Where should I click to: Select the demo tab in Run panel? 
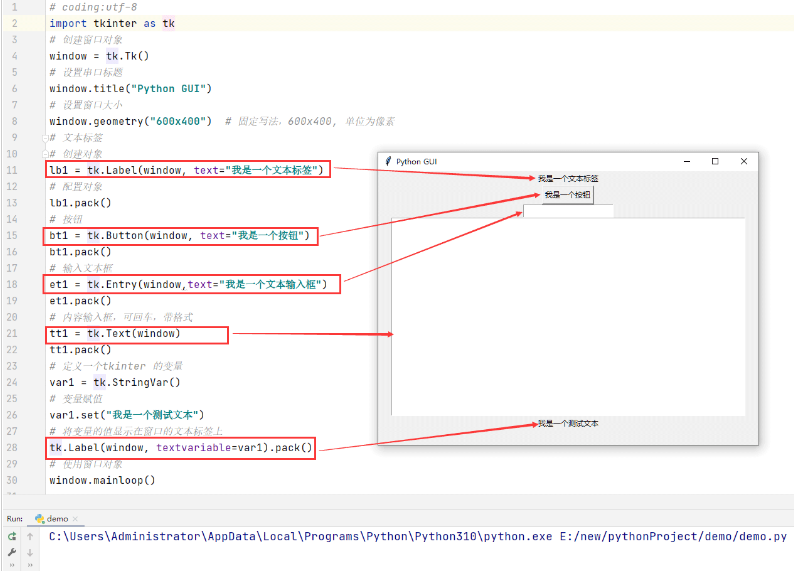[x=56, y=519]
